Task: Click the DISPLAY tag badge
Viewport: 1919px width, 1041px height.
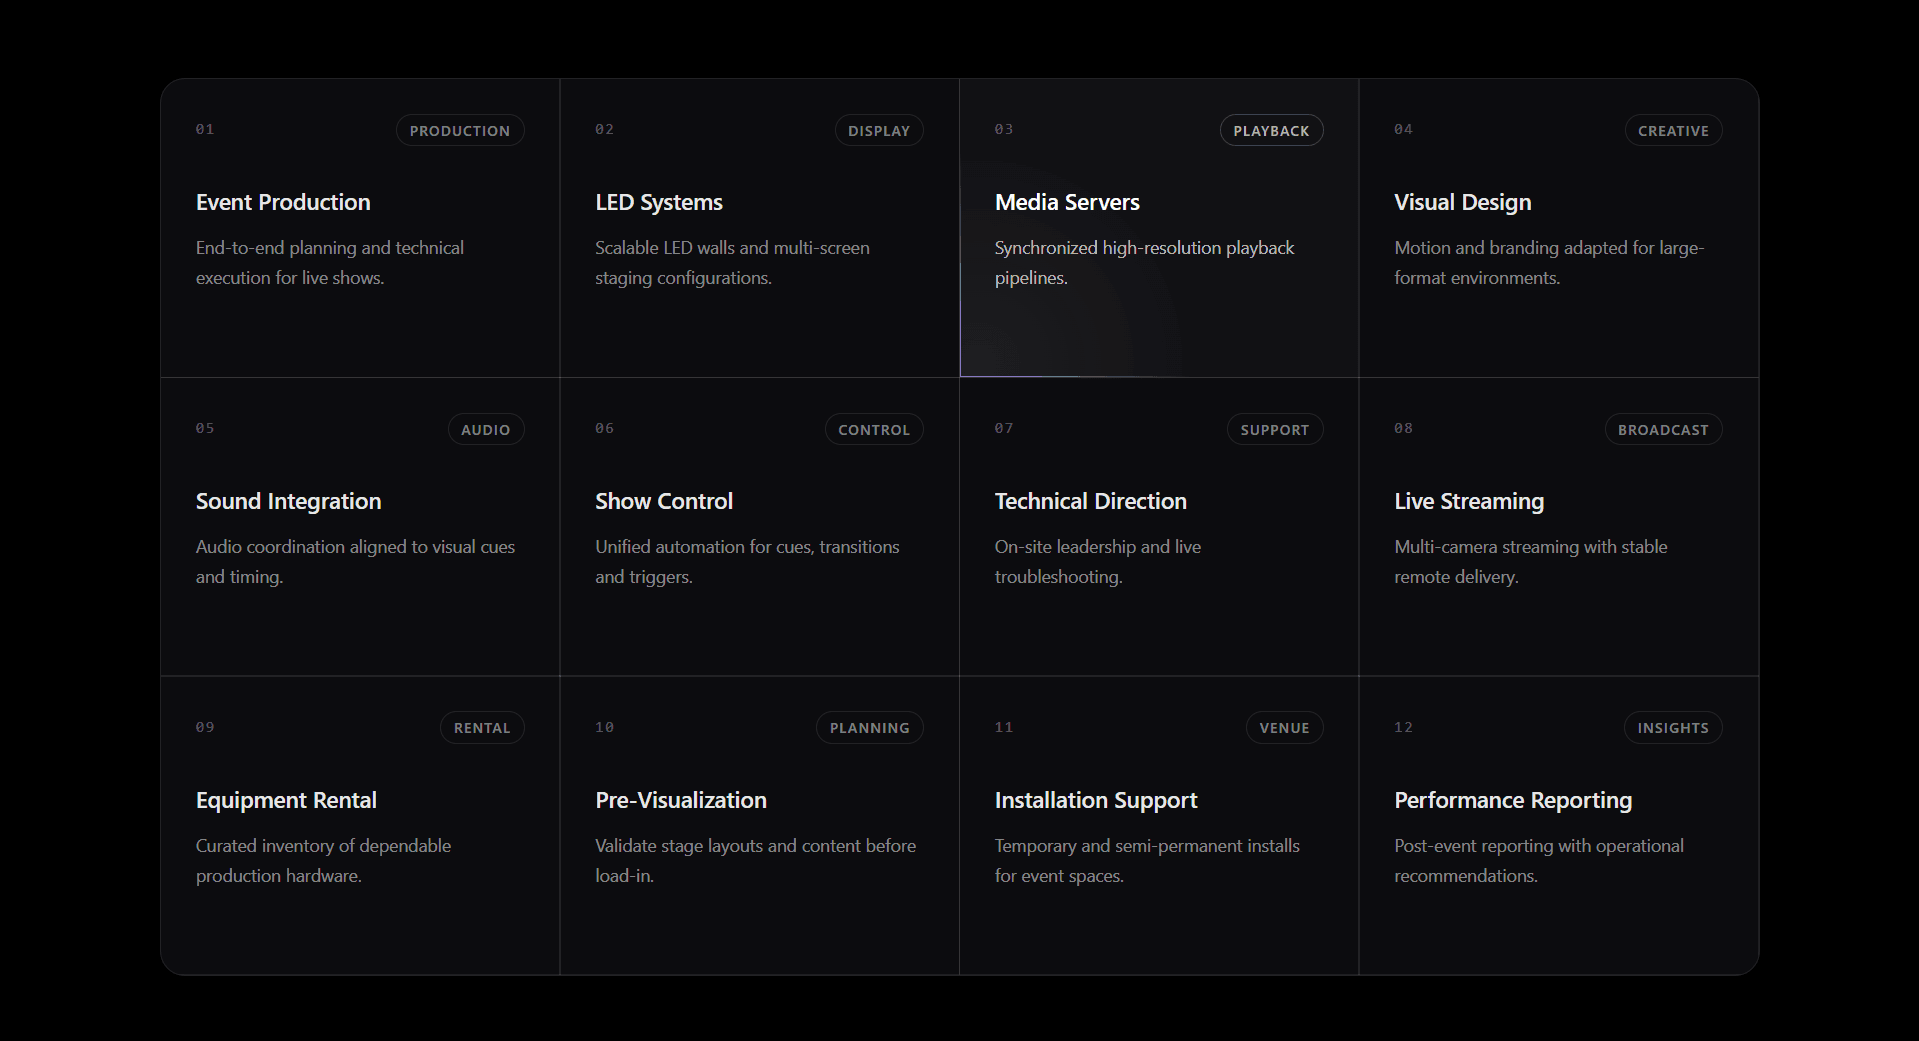Action: pos(879,131)
